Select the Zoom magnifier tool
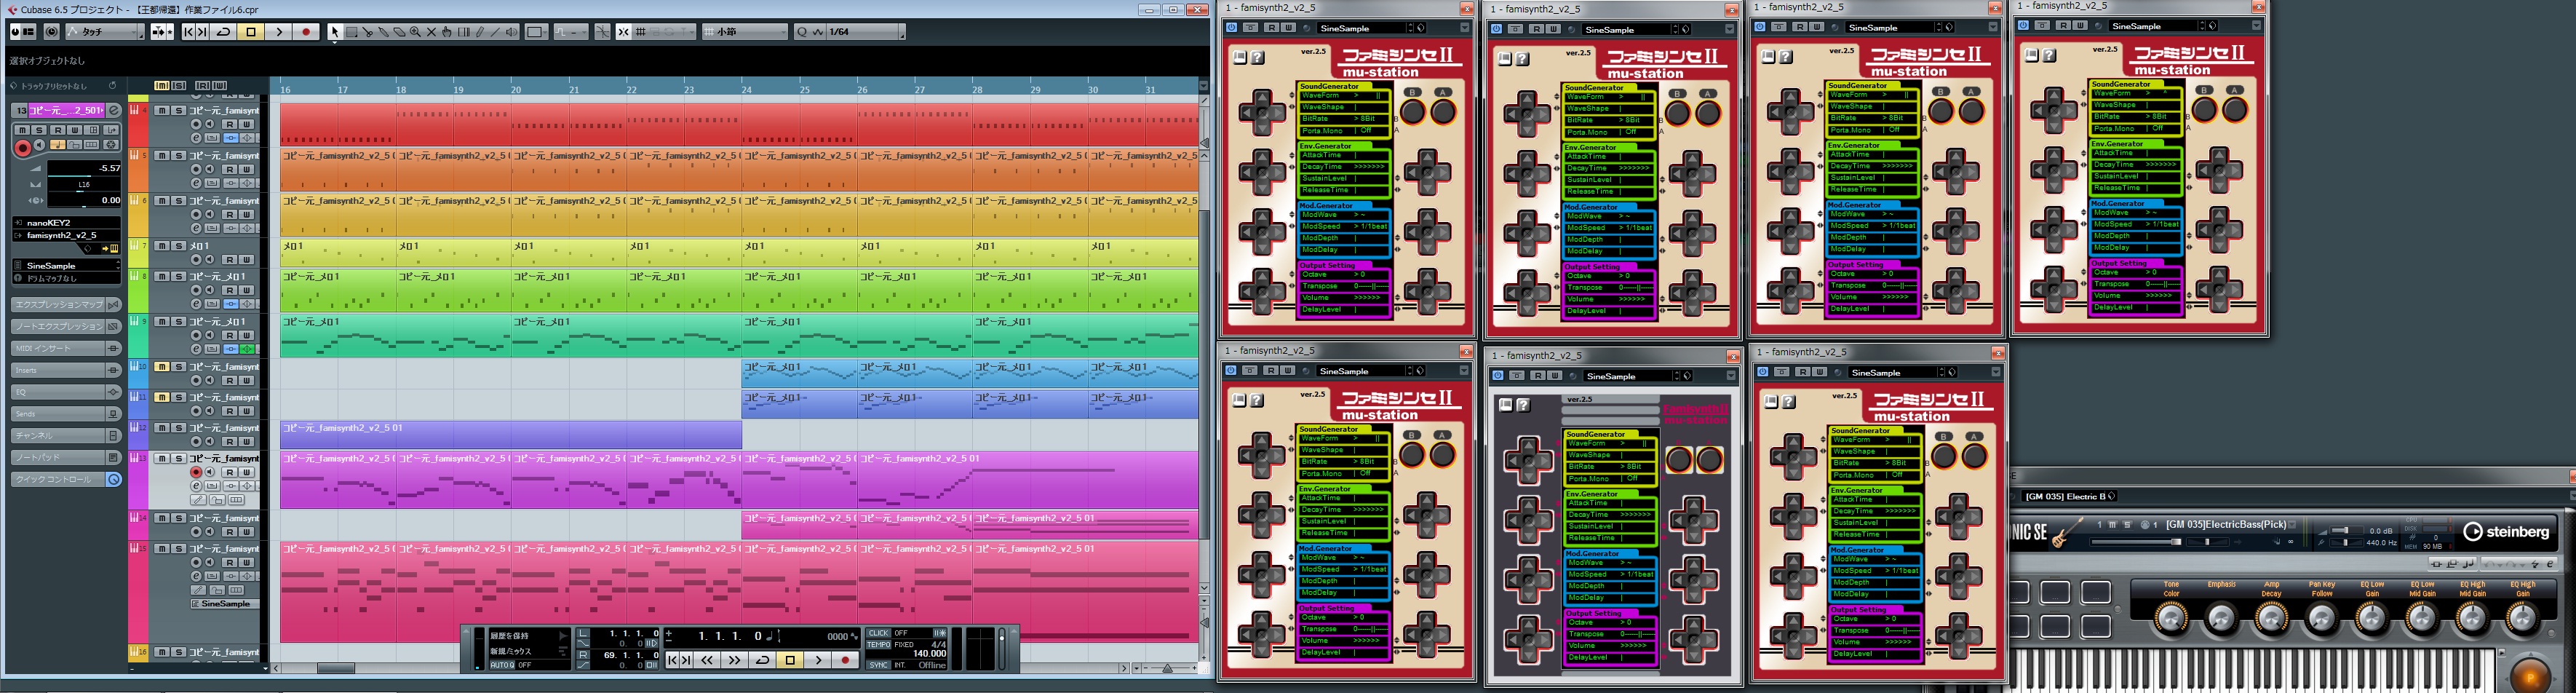This screenshot has height=693, width=2576. (x=416, y=32)
